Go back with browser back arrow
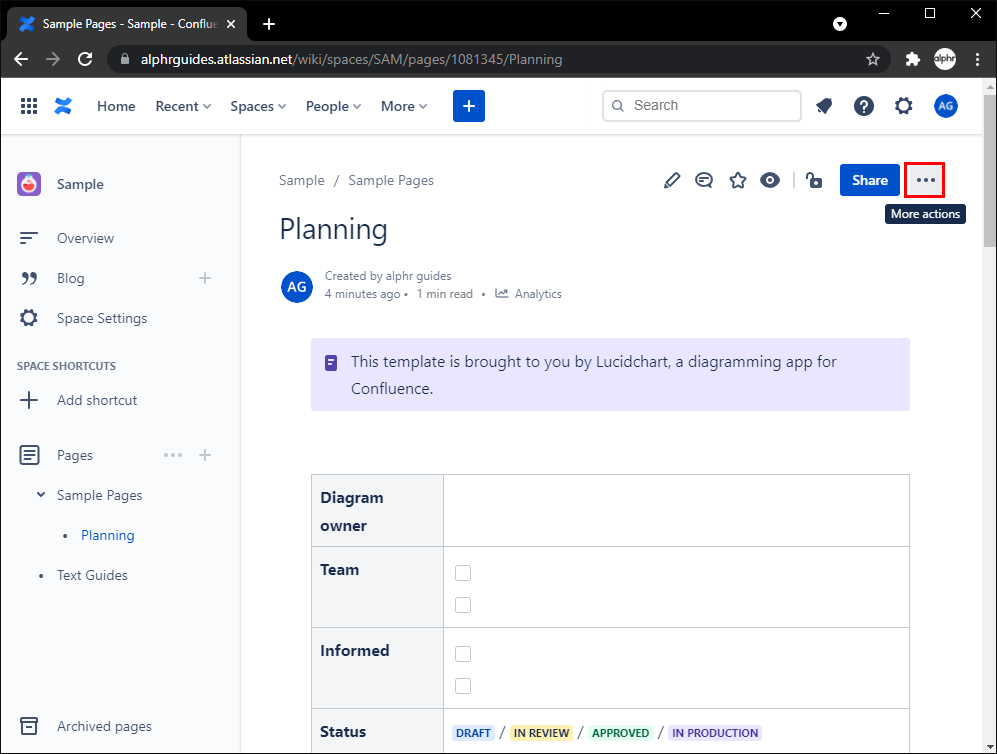 pyautogui.click(x=21, y=59)
